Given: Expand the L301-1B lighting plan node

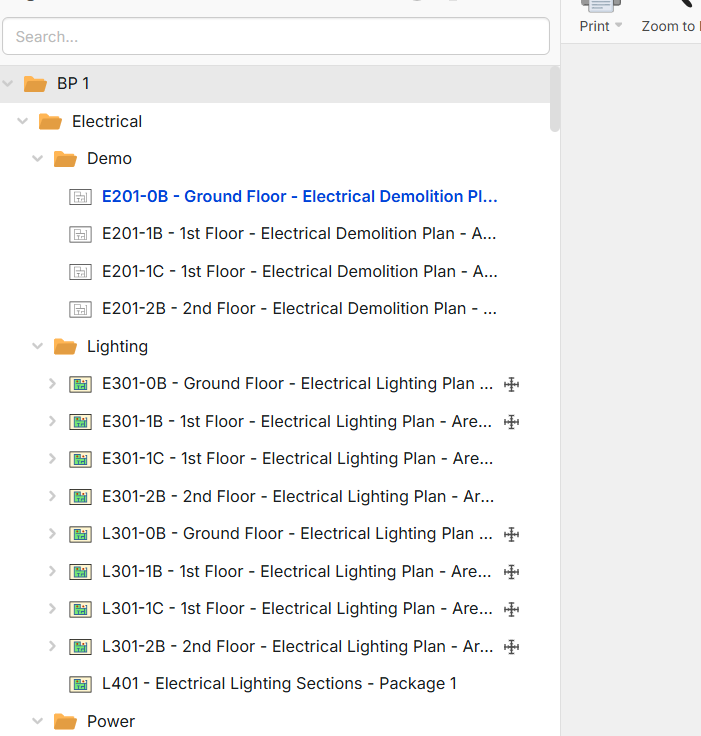Looking at the screenshot, I should click(x=53, y=572).
